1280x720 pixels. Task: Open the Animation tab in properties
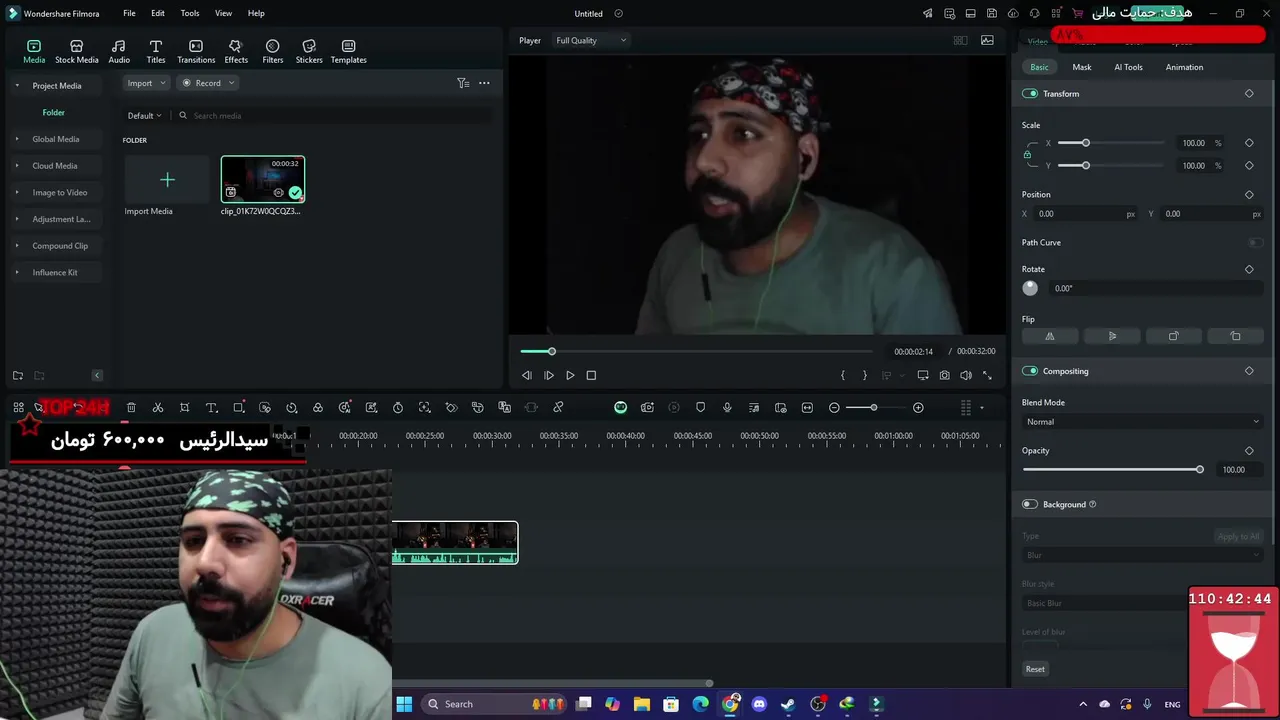pyautogui.click(x=1184, y=68)
